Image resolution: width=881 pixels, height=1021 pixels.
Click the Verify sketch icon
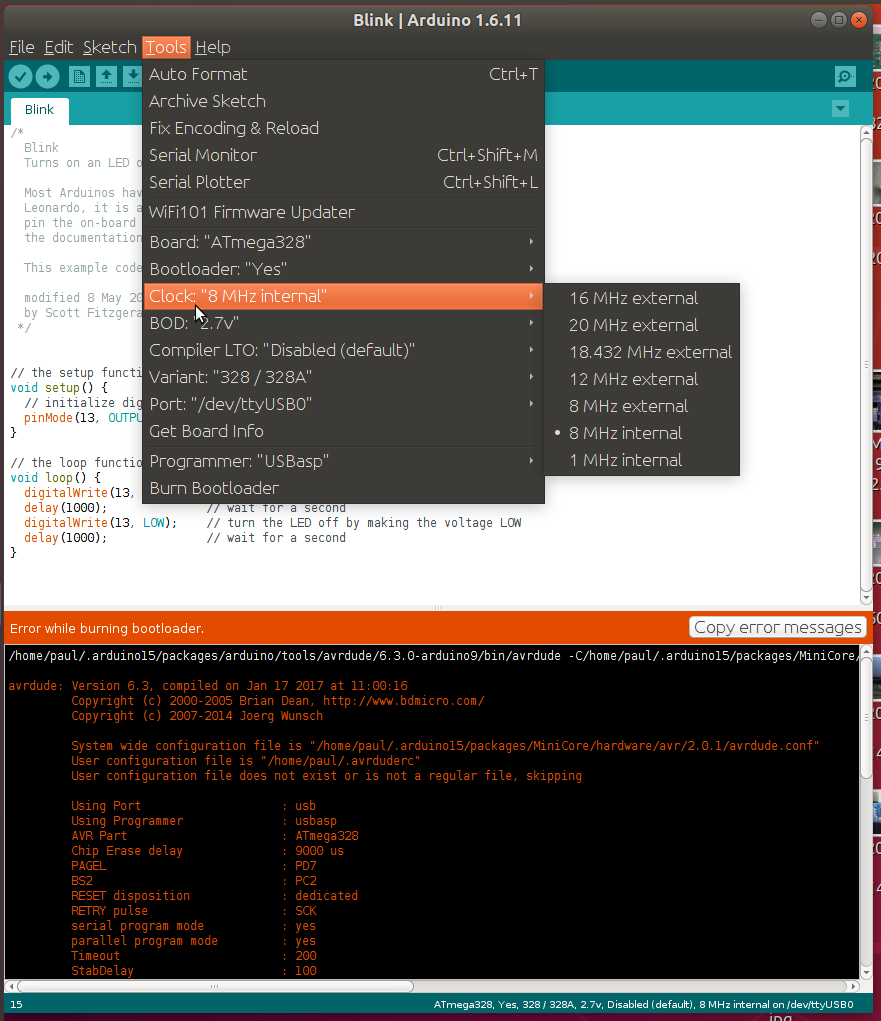[20, 76]
